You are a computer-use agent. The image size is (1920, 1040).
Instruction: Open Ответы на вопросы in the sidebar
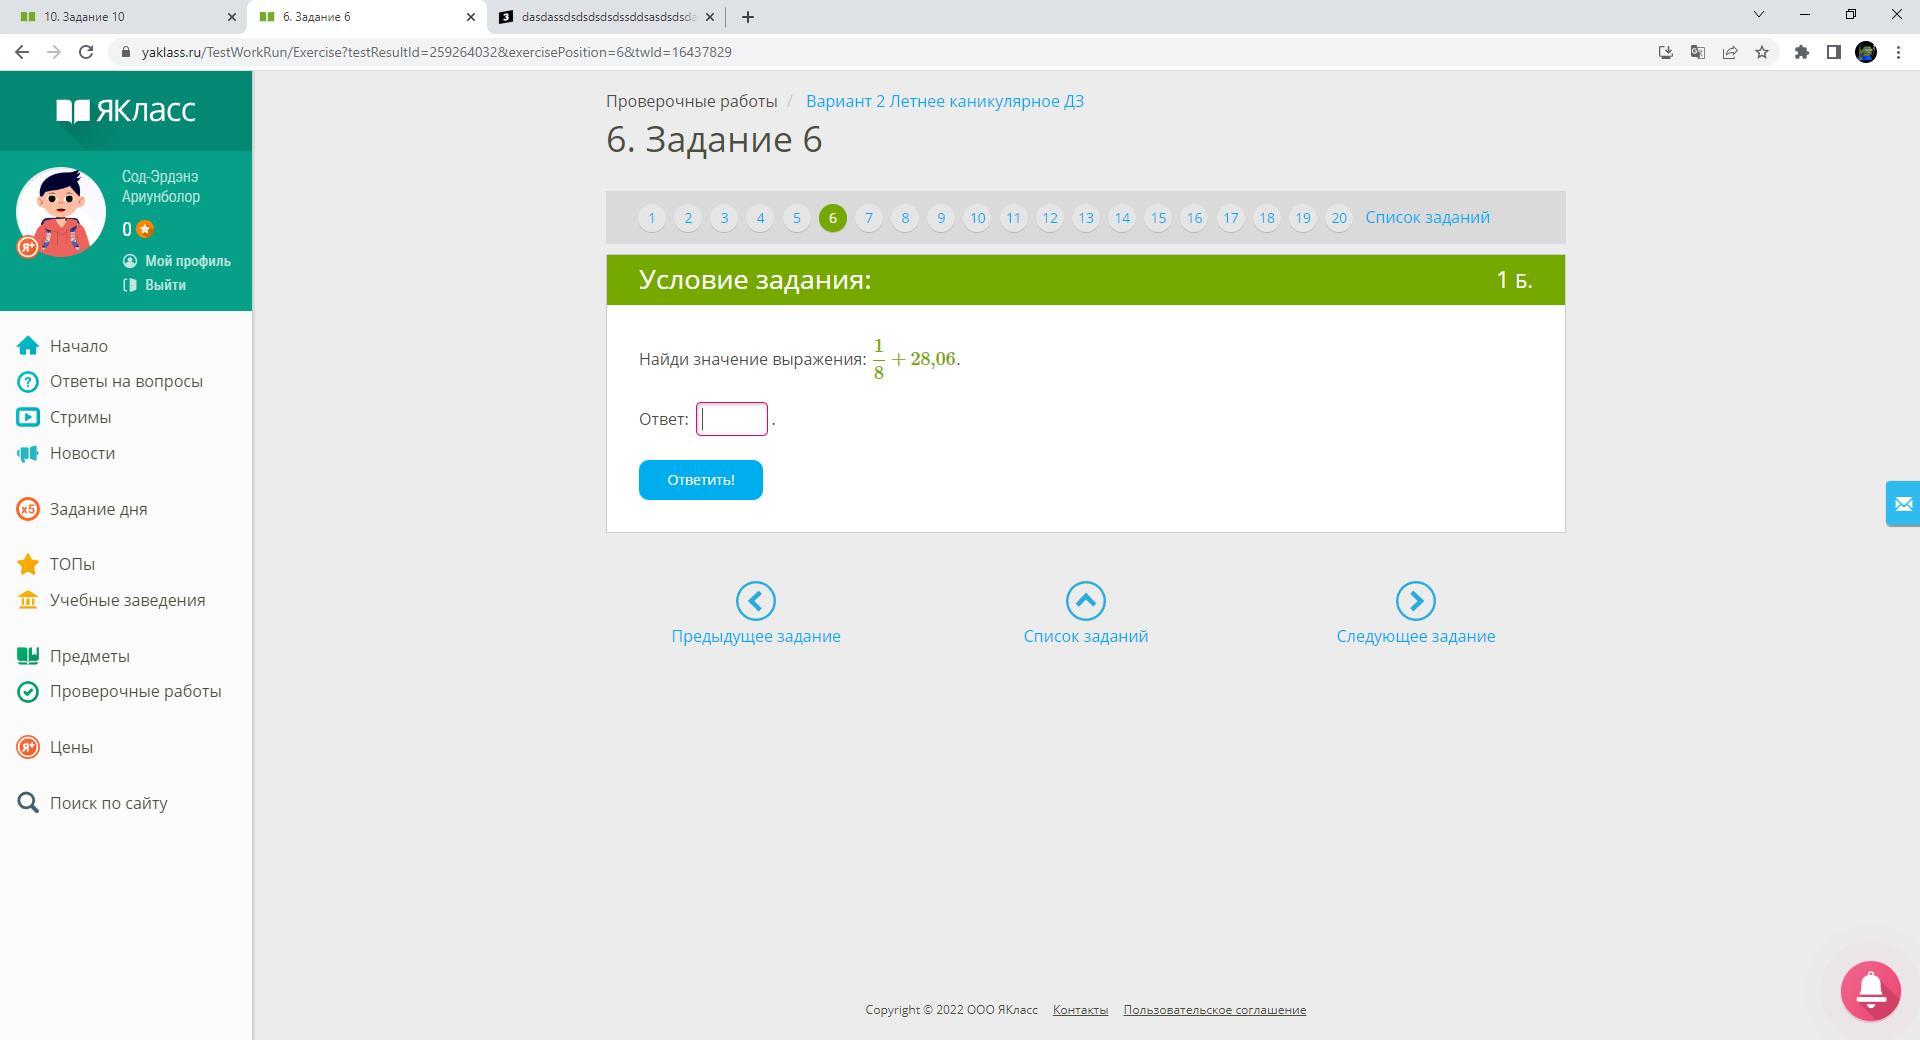(126, 382)
